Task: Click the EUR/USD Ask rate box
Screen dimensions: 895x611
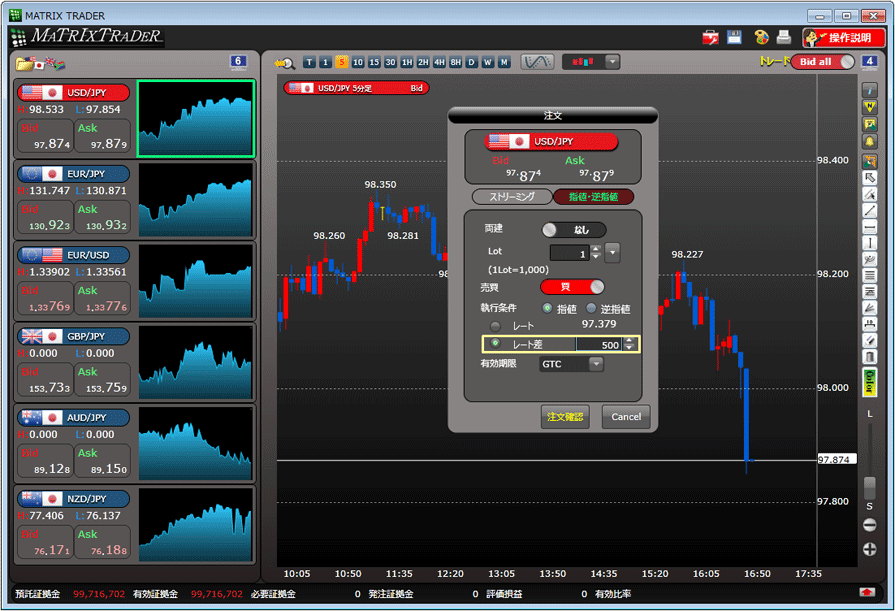Action: coord(103,299)
